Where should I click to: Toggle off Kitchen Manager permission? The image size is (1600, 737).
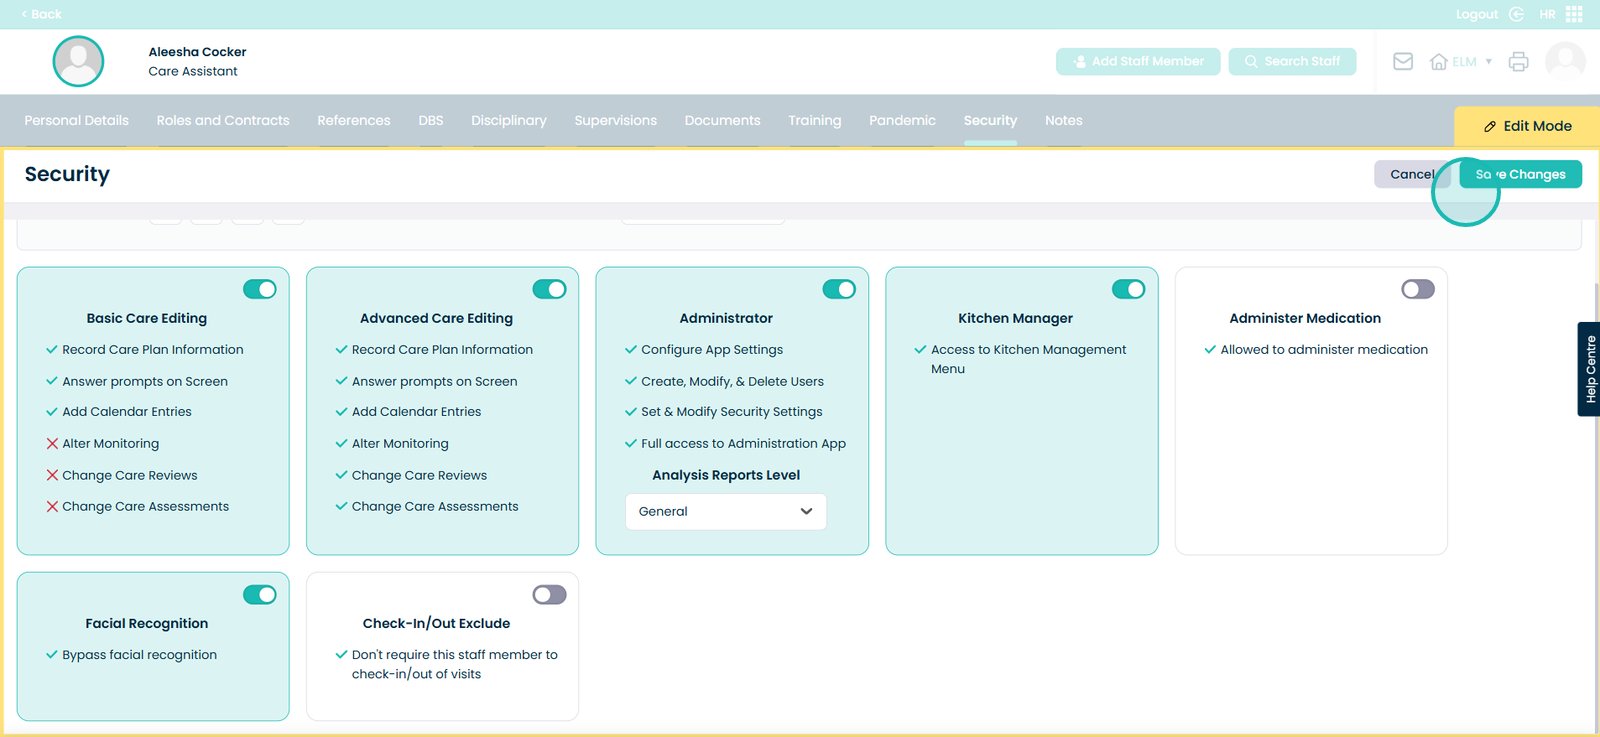click(x=1128, y=289)
